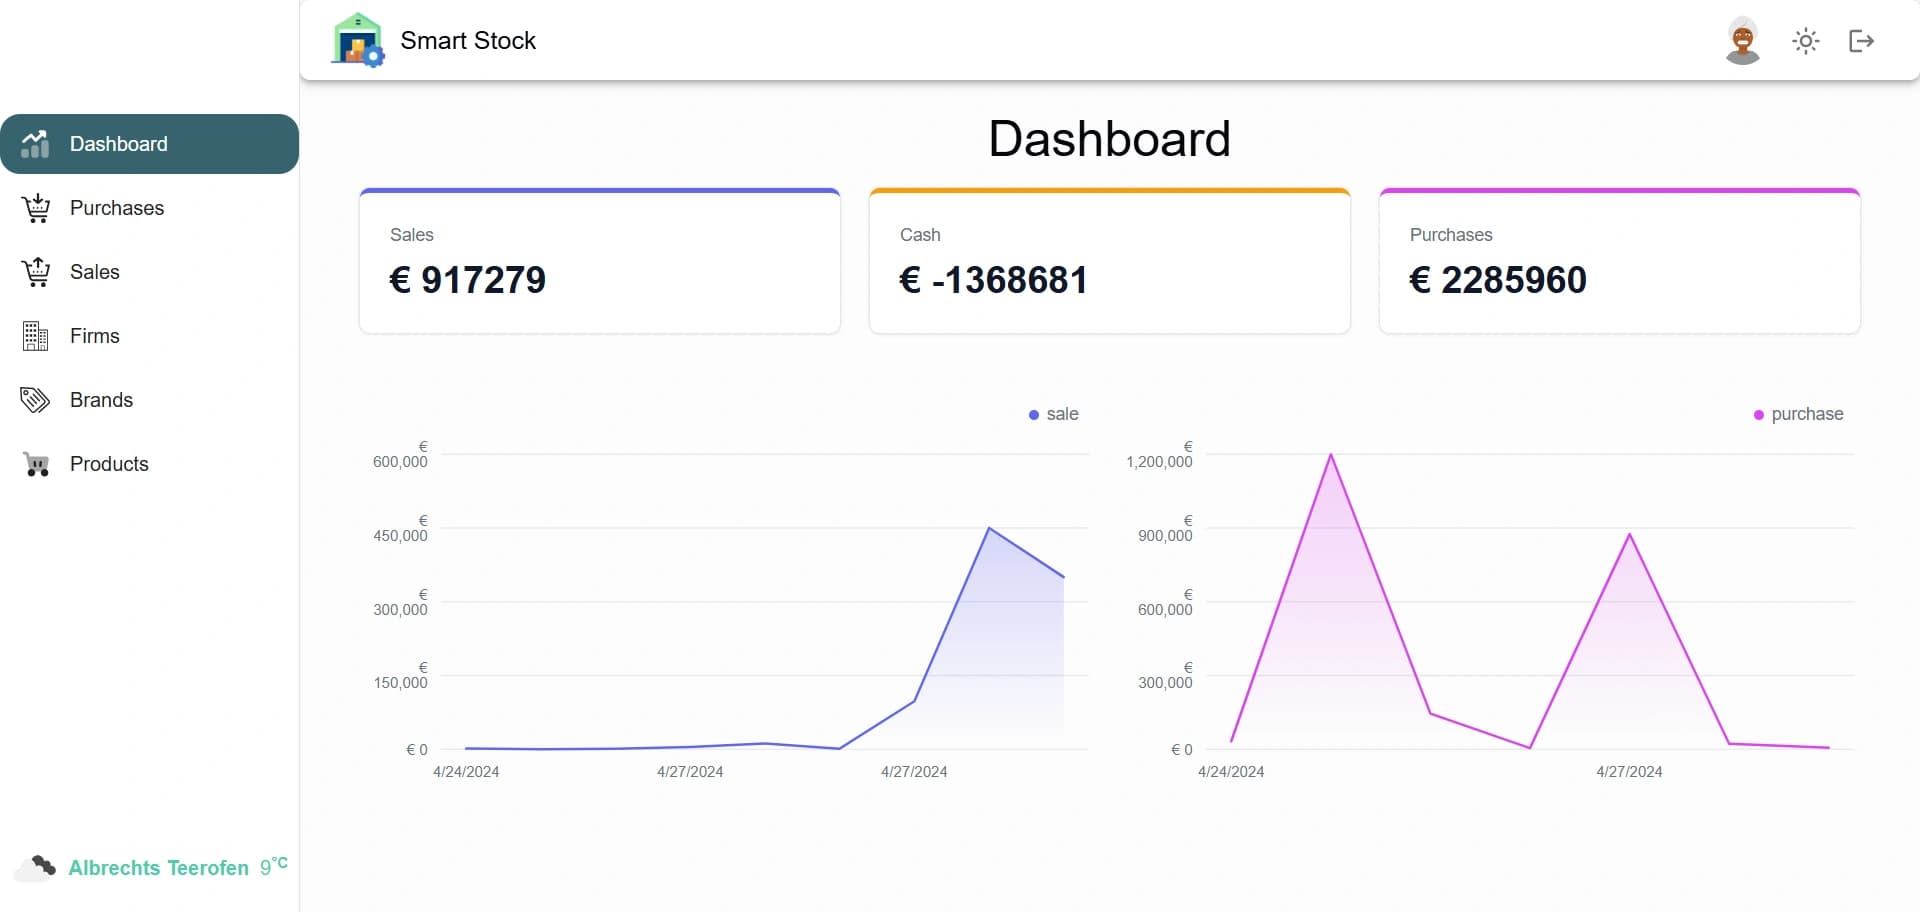
Task: Open the user avatar profile menu
Action: [1742, 41]
